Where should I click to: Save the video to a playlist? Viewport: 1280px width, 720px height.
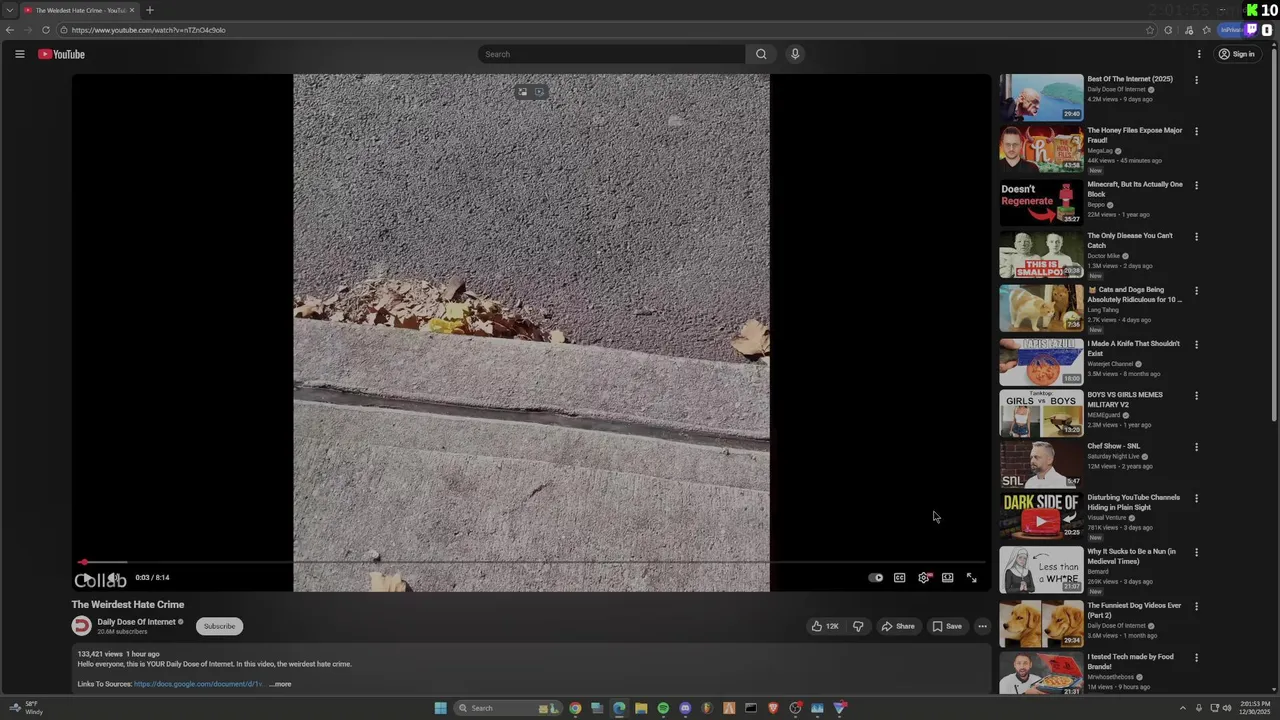click(947, 626)
